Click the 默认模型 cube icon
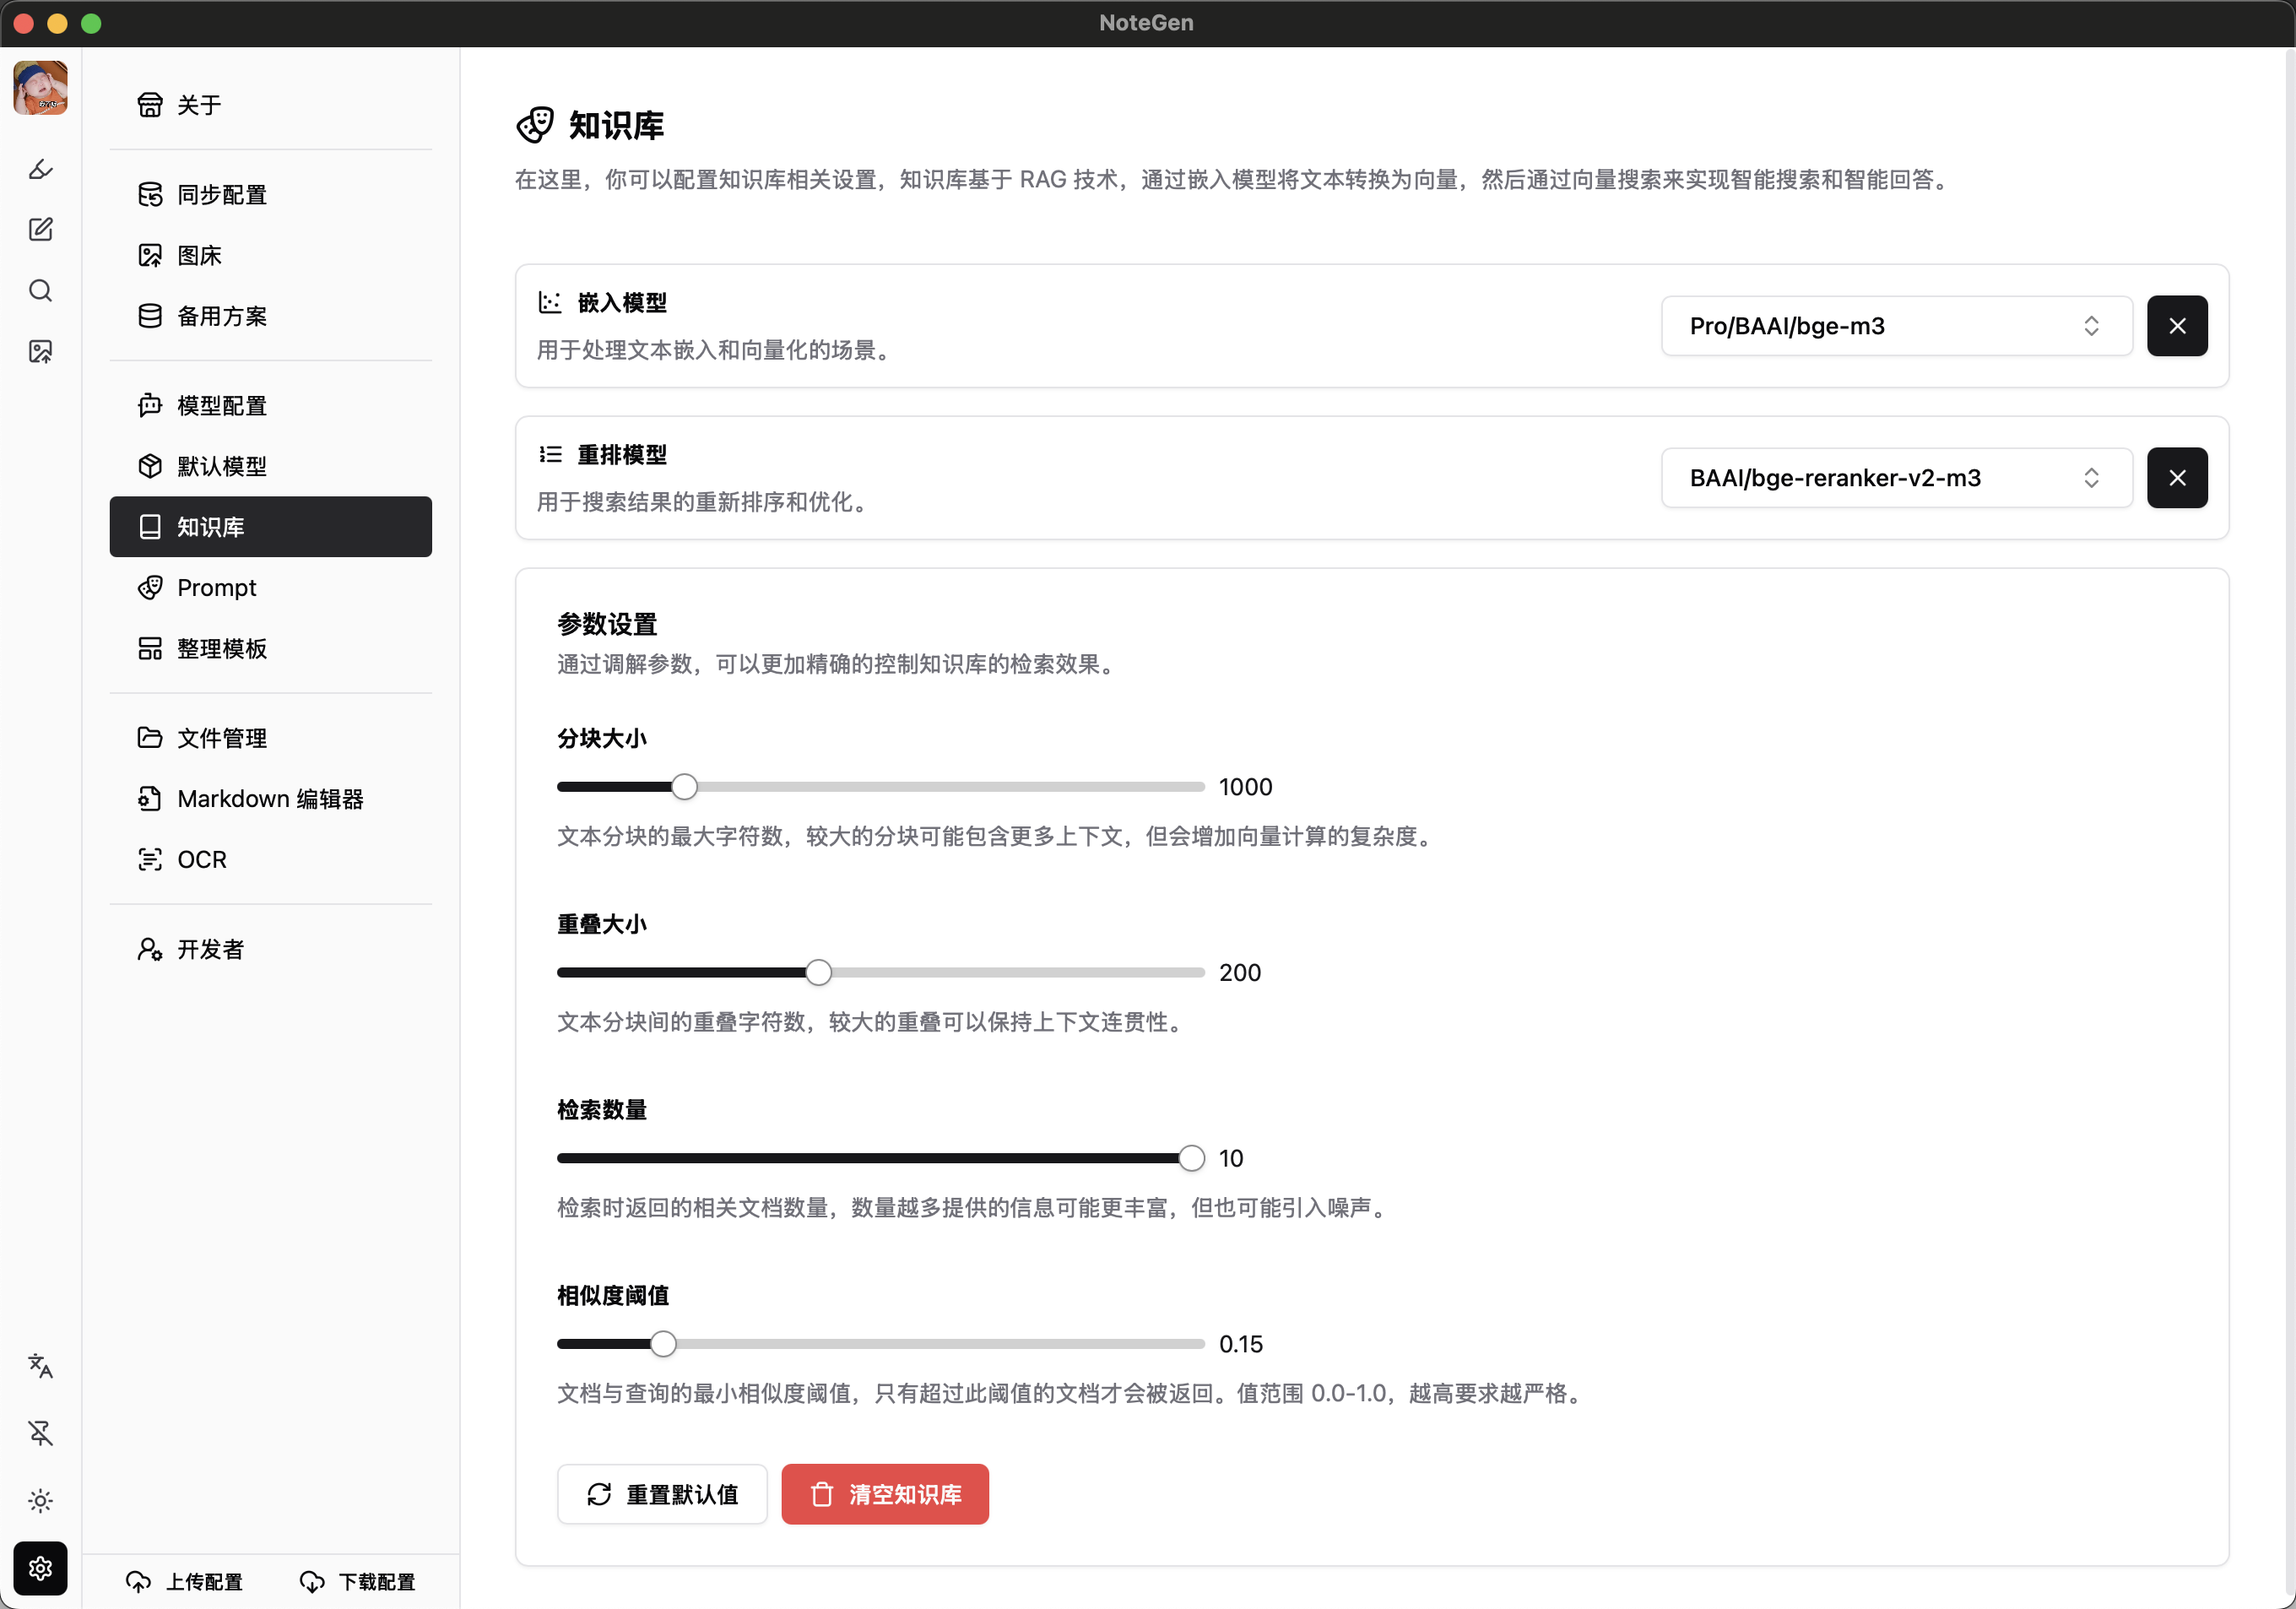The height and width of the screenshot is (1609, 2296). pos(150,466)
